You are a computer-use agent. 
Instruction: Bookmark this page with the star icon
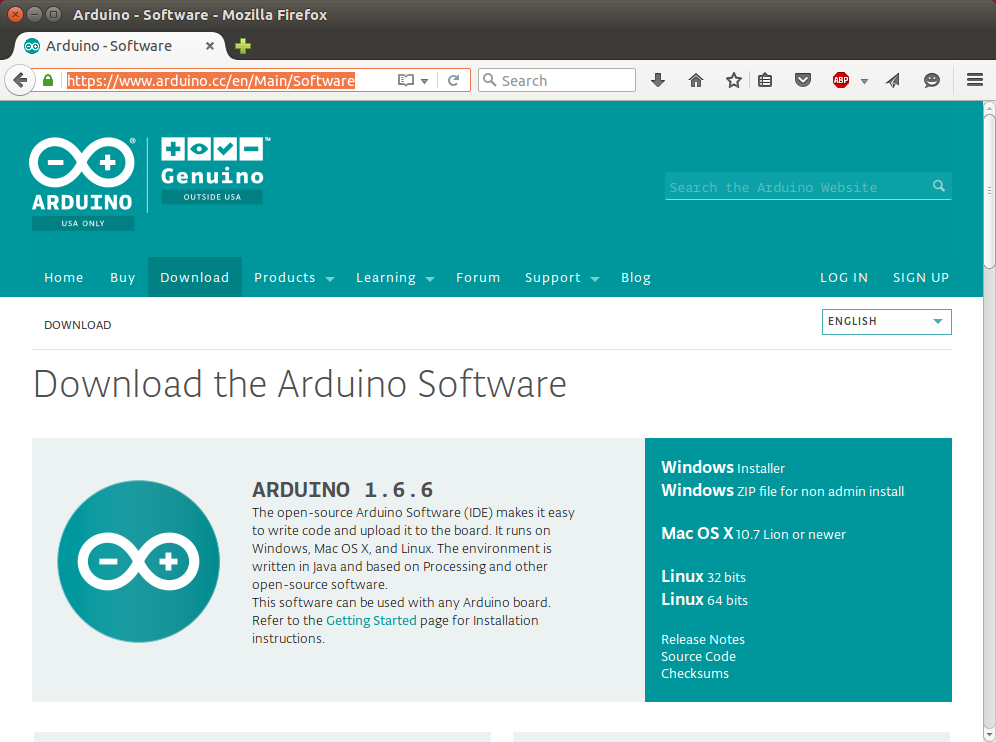coord(734,80)
